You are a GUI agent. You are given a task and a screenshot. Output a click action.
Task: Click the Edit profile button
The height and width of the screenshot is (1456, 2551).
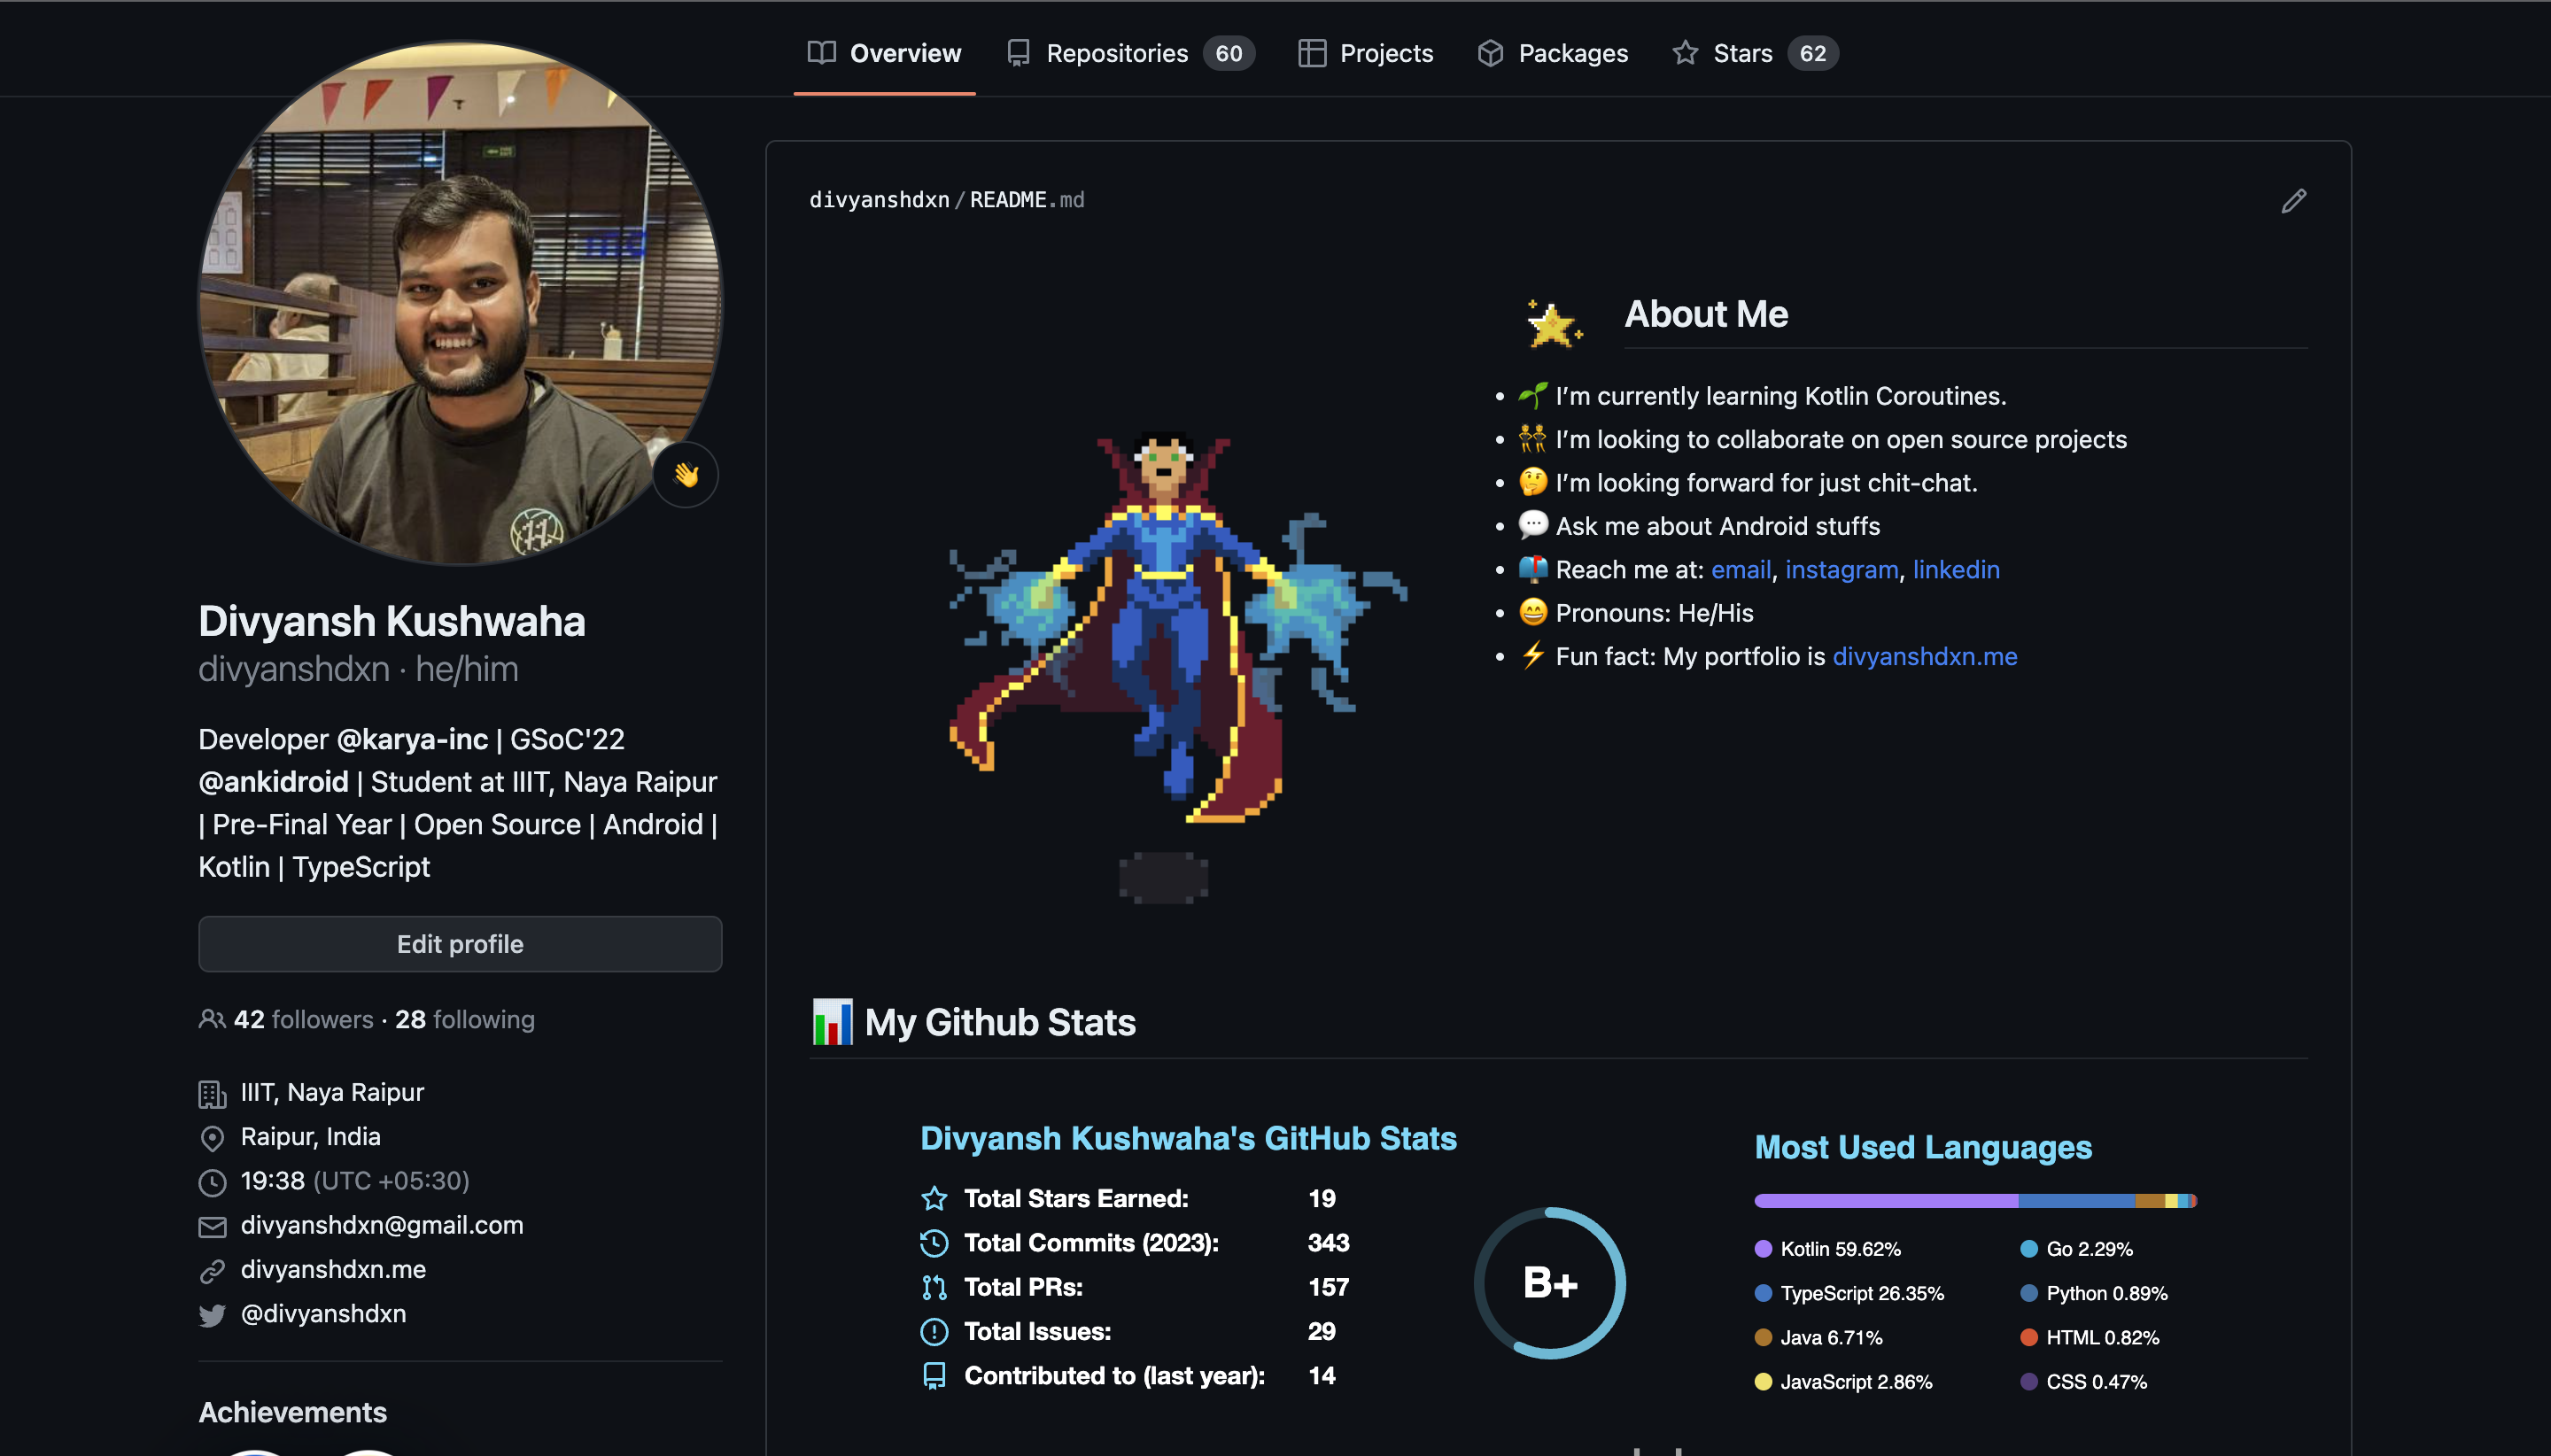(460, 944)
